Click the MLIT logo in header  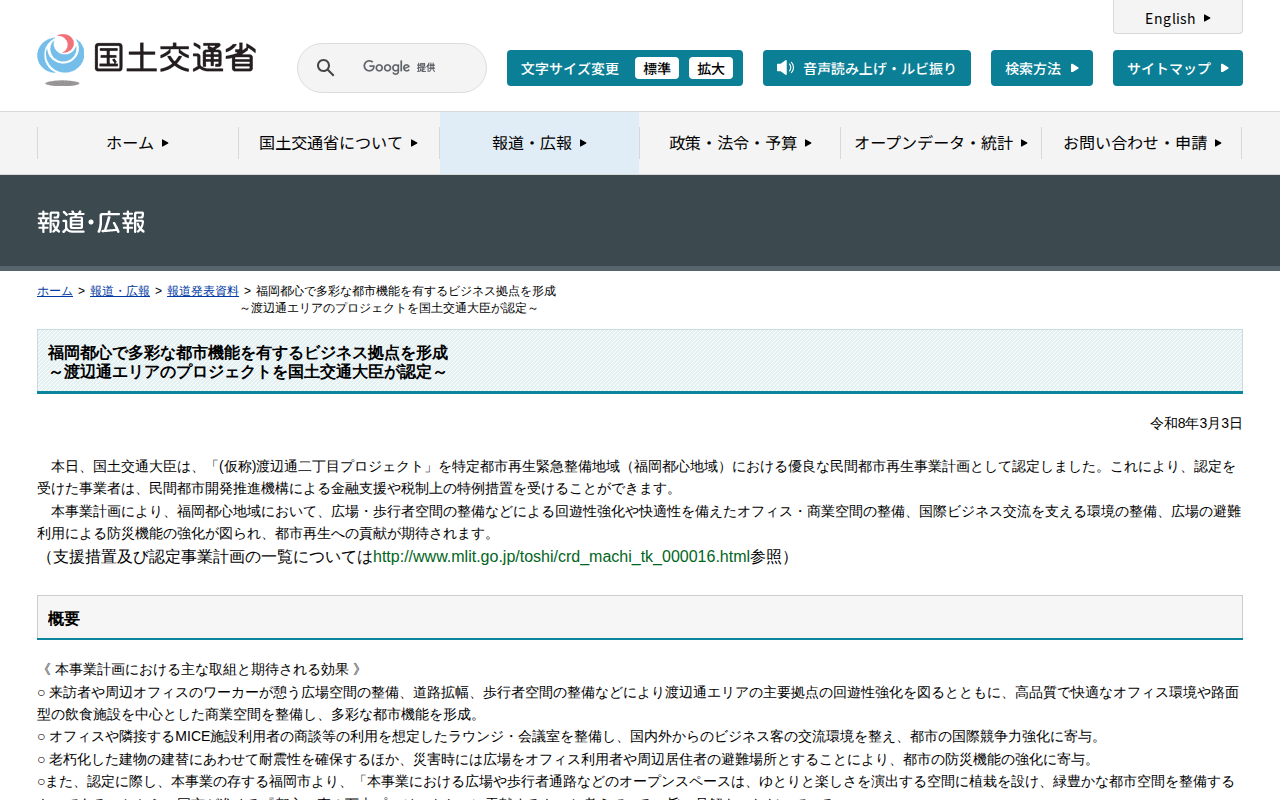(x=147, y=59)
